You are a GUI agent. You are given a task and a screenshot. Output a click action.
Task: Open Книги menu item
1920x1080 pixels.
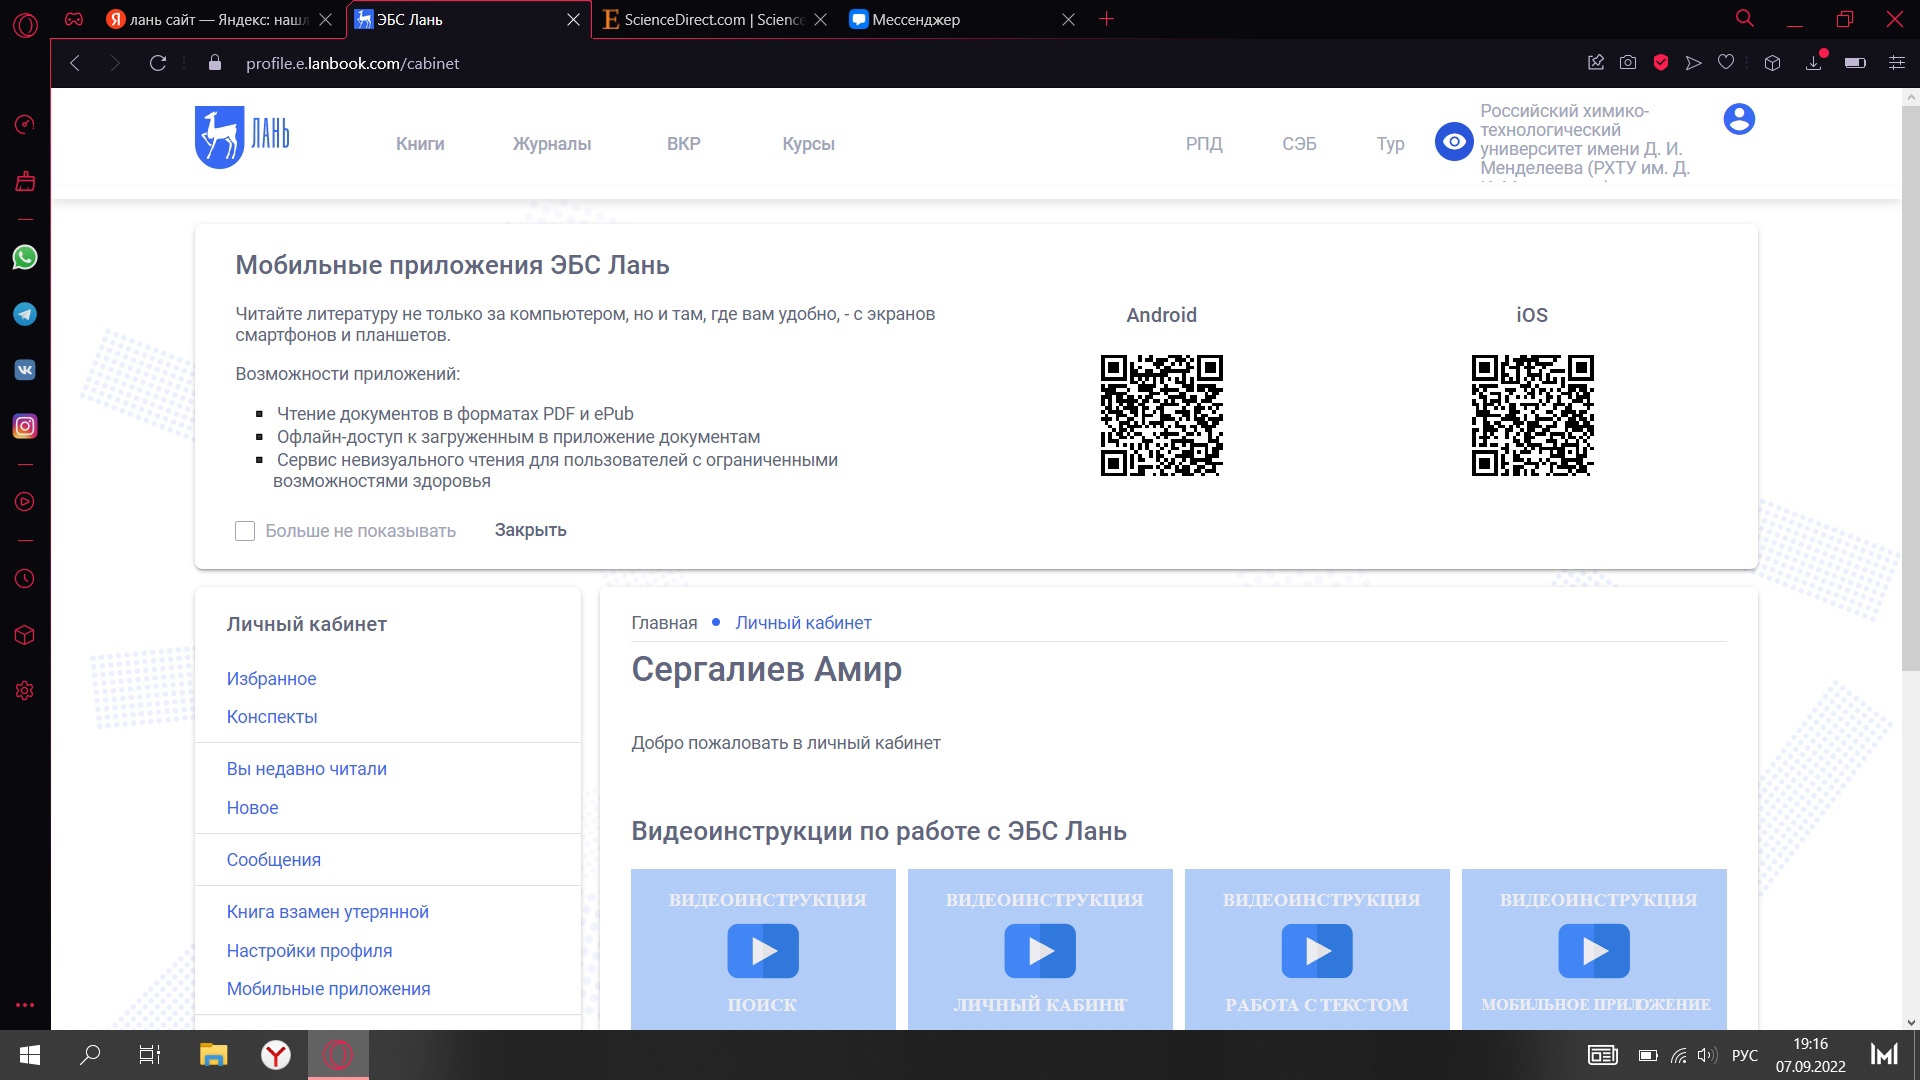[420, 144]
